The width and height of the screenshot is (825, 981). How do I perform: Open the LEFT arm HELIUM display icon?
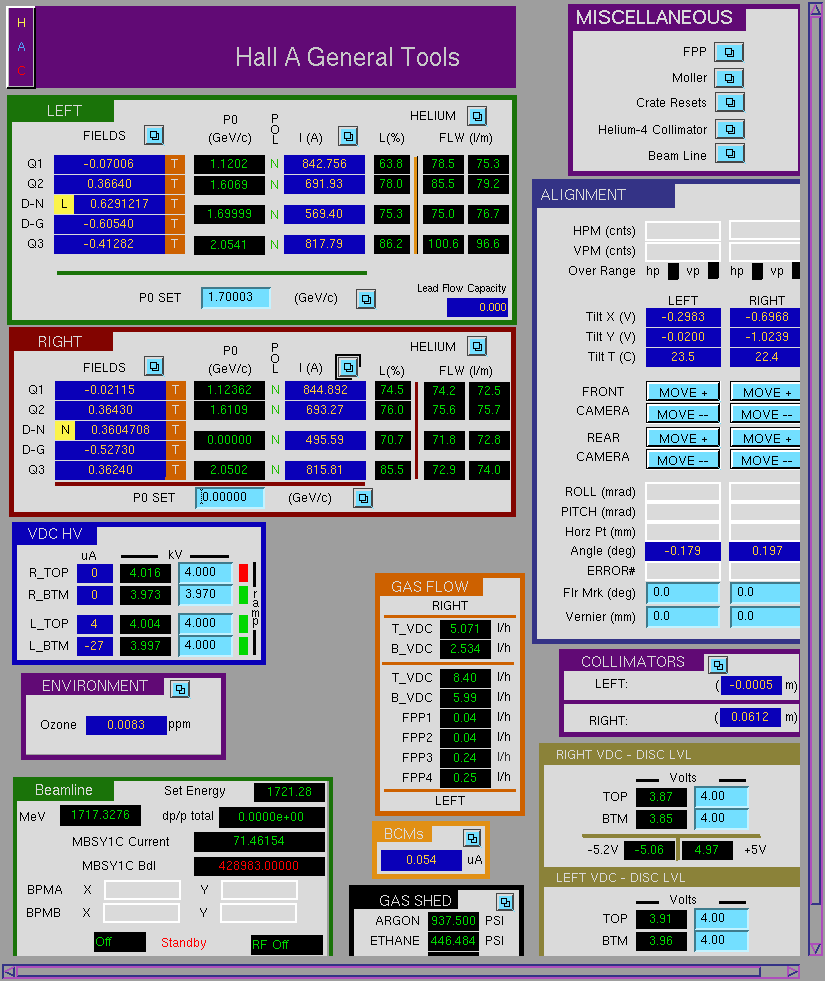coord(477,116)
